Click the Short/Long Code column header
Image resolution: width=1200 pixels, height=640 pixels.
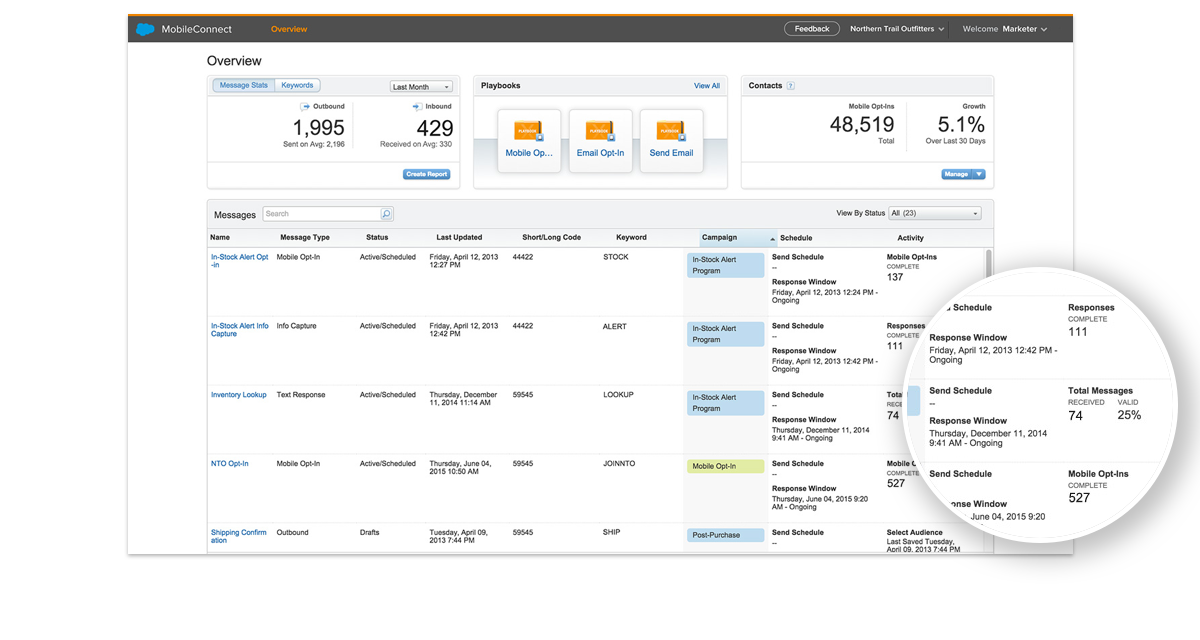click(551, 238)
